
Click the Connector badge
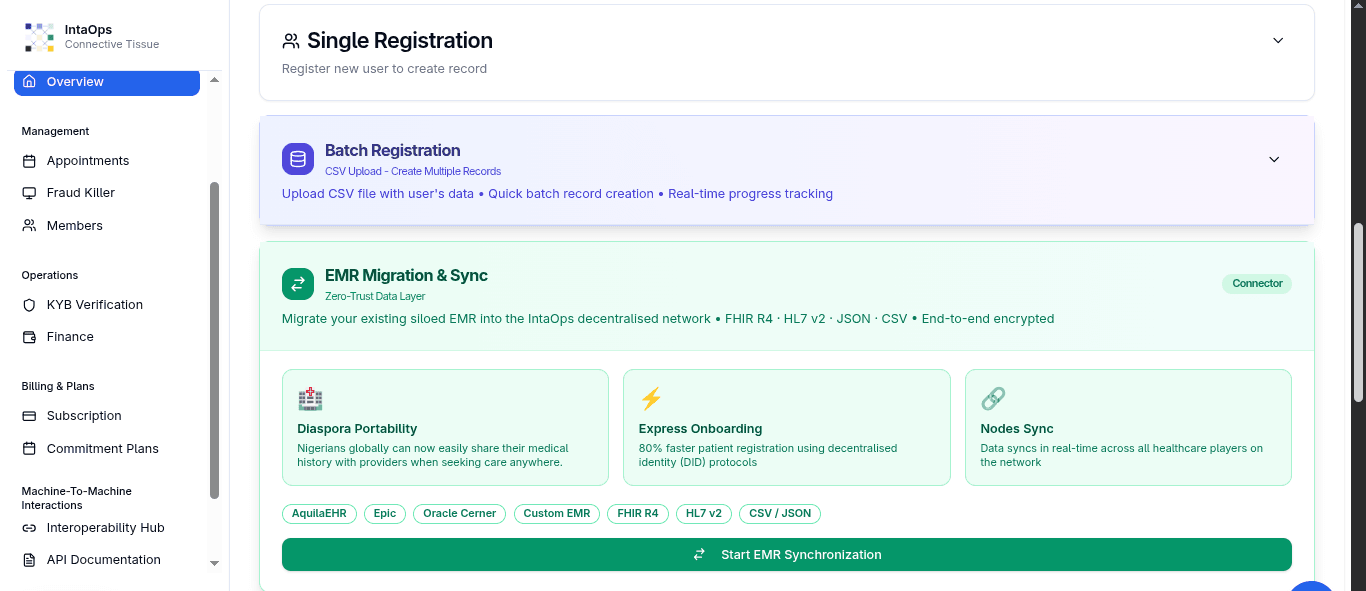[x=1257, y=284]
